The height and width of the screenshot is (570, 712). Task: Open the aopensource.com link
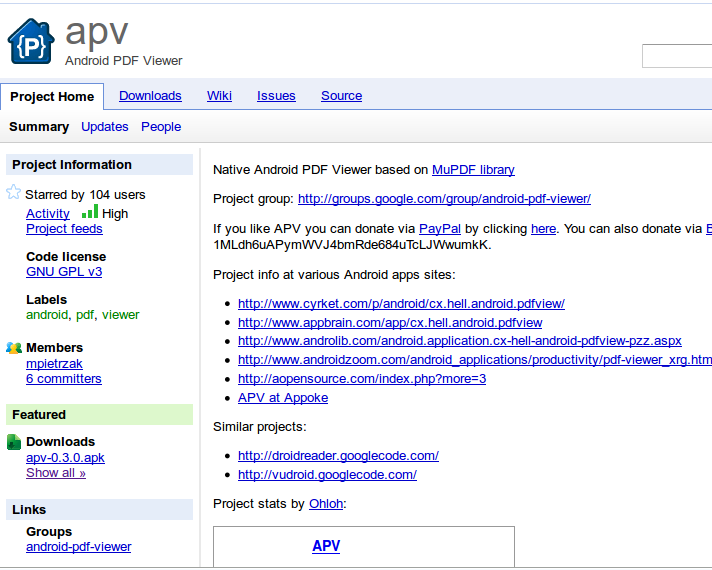[x=362, y=379]
